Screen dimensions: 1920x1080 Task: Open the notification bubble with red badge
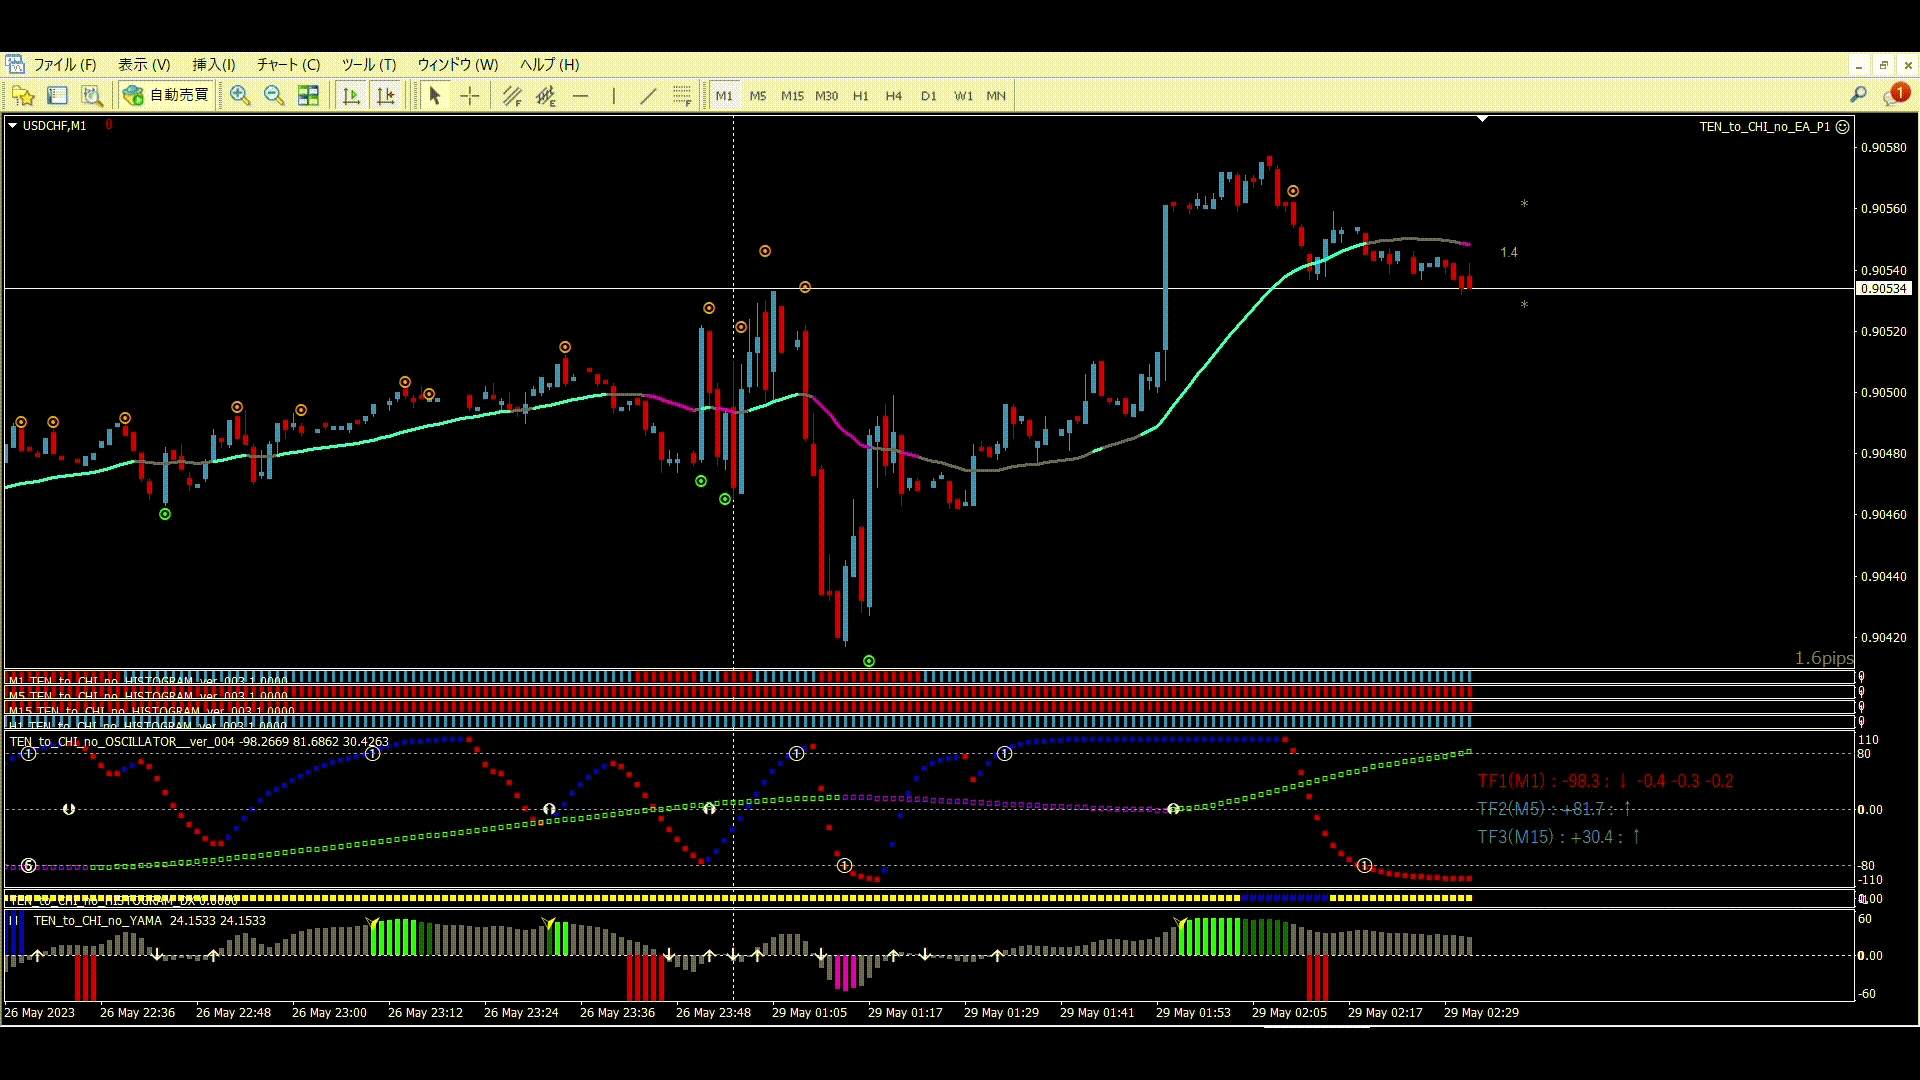pos(1895,94)
